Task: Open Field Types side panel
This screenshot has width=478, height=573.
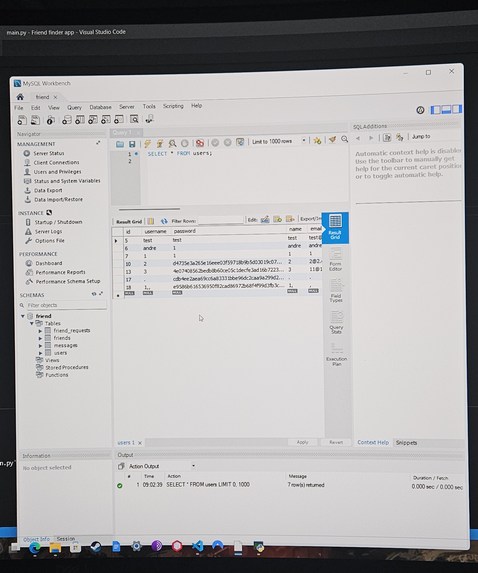Action: [x=336, y=291]
